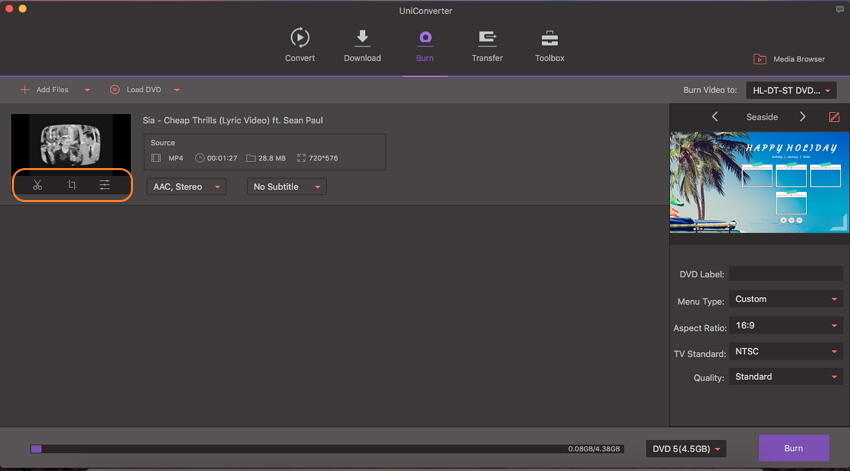
Task: Click the Sia video thumbnail
Action: (x=71, y=144)
